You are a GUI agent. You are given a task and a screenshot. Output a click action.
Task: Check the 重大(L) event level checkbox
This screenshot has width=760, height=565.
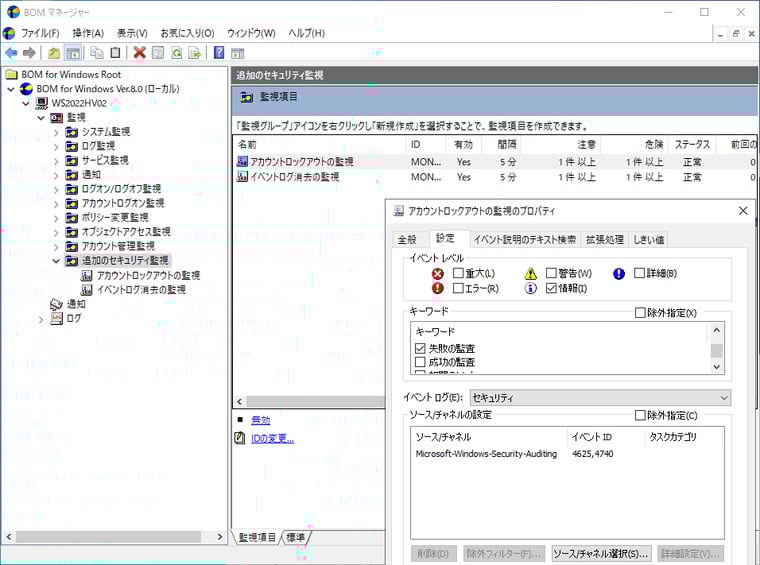[x=458, y=273]
